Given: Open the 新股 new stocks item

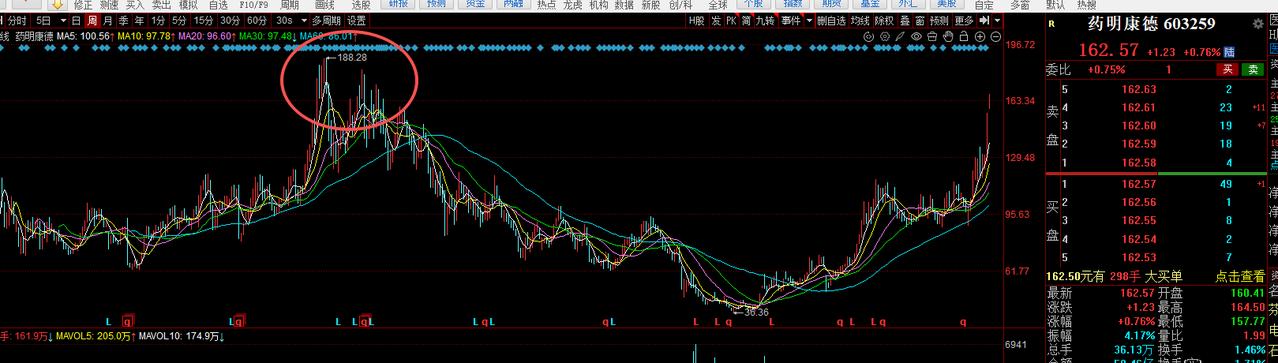Looking at the screenshot, I should (650, 4).
